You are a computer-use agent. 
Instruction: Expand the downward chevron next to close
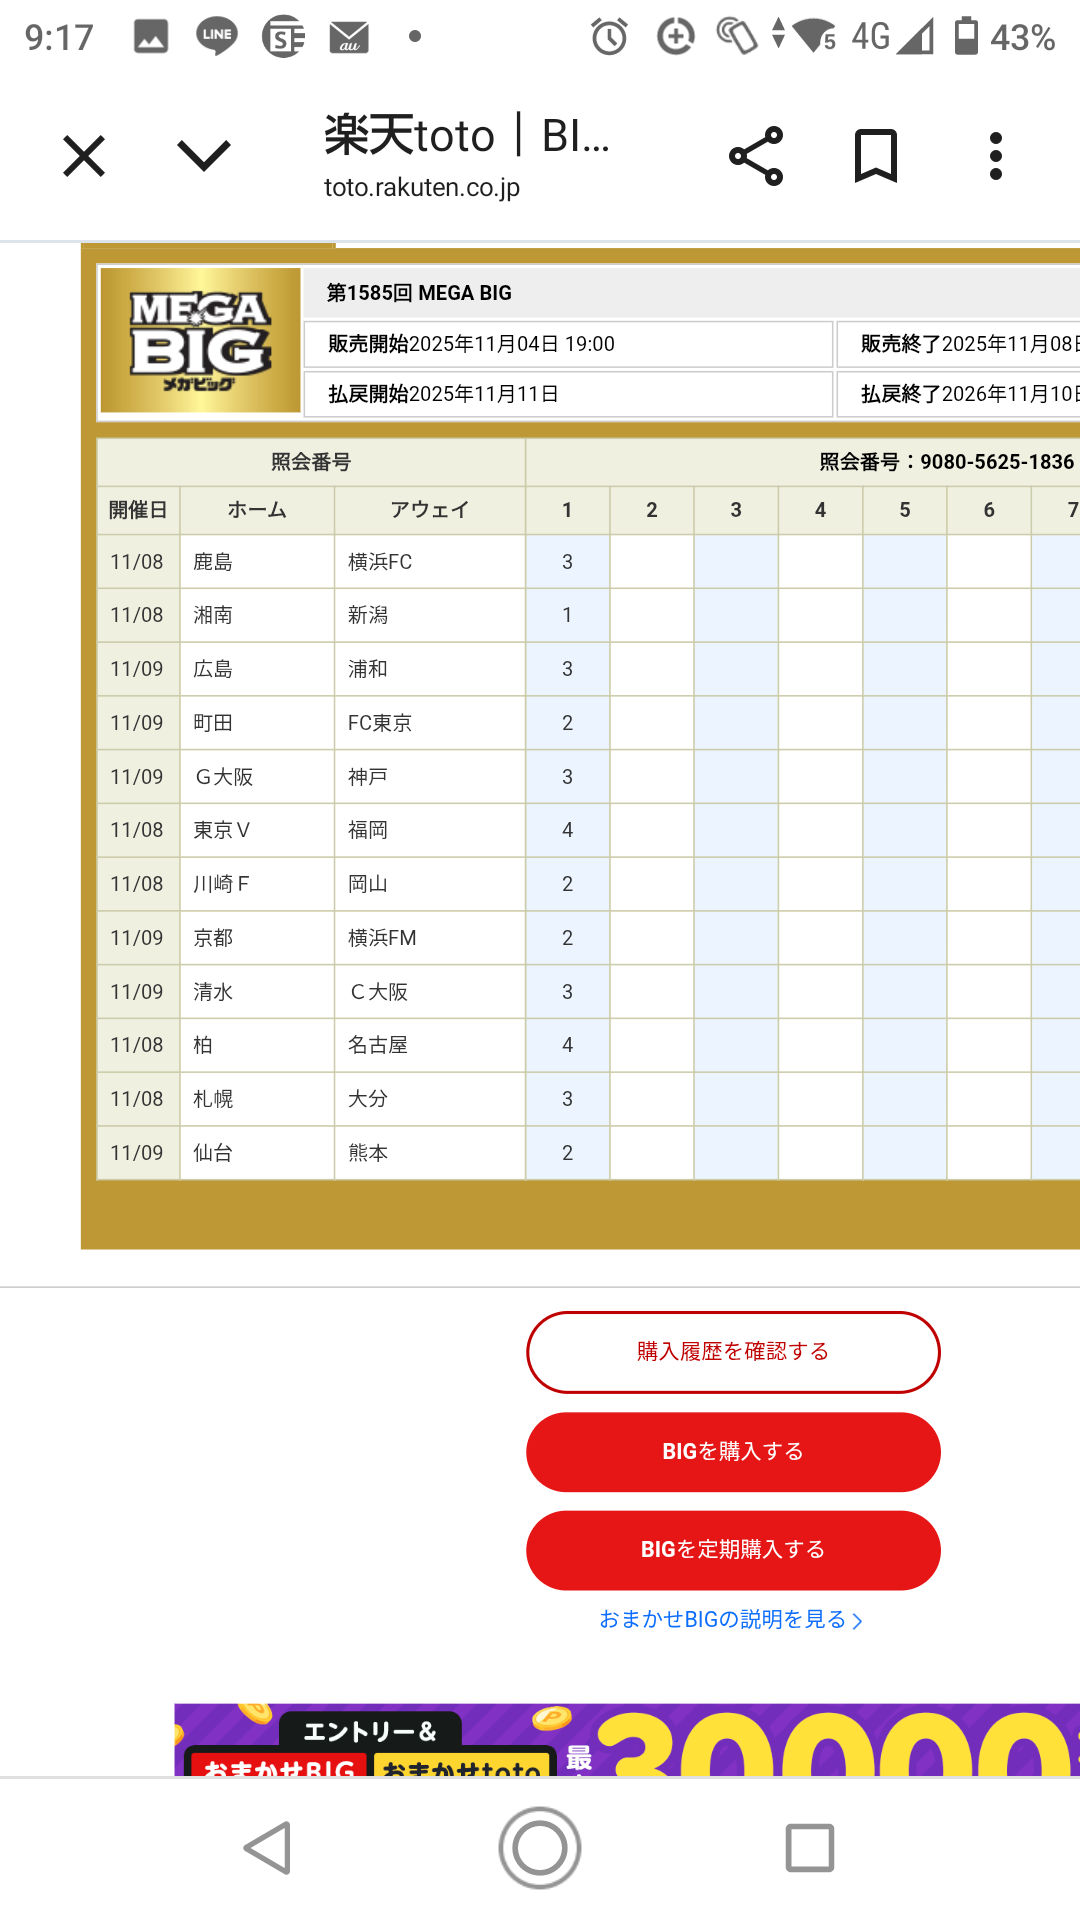(204, 156)
